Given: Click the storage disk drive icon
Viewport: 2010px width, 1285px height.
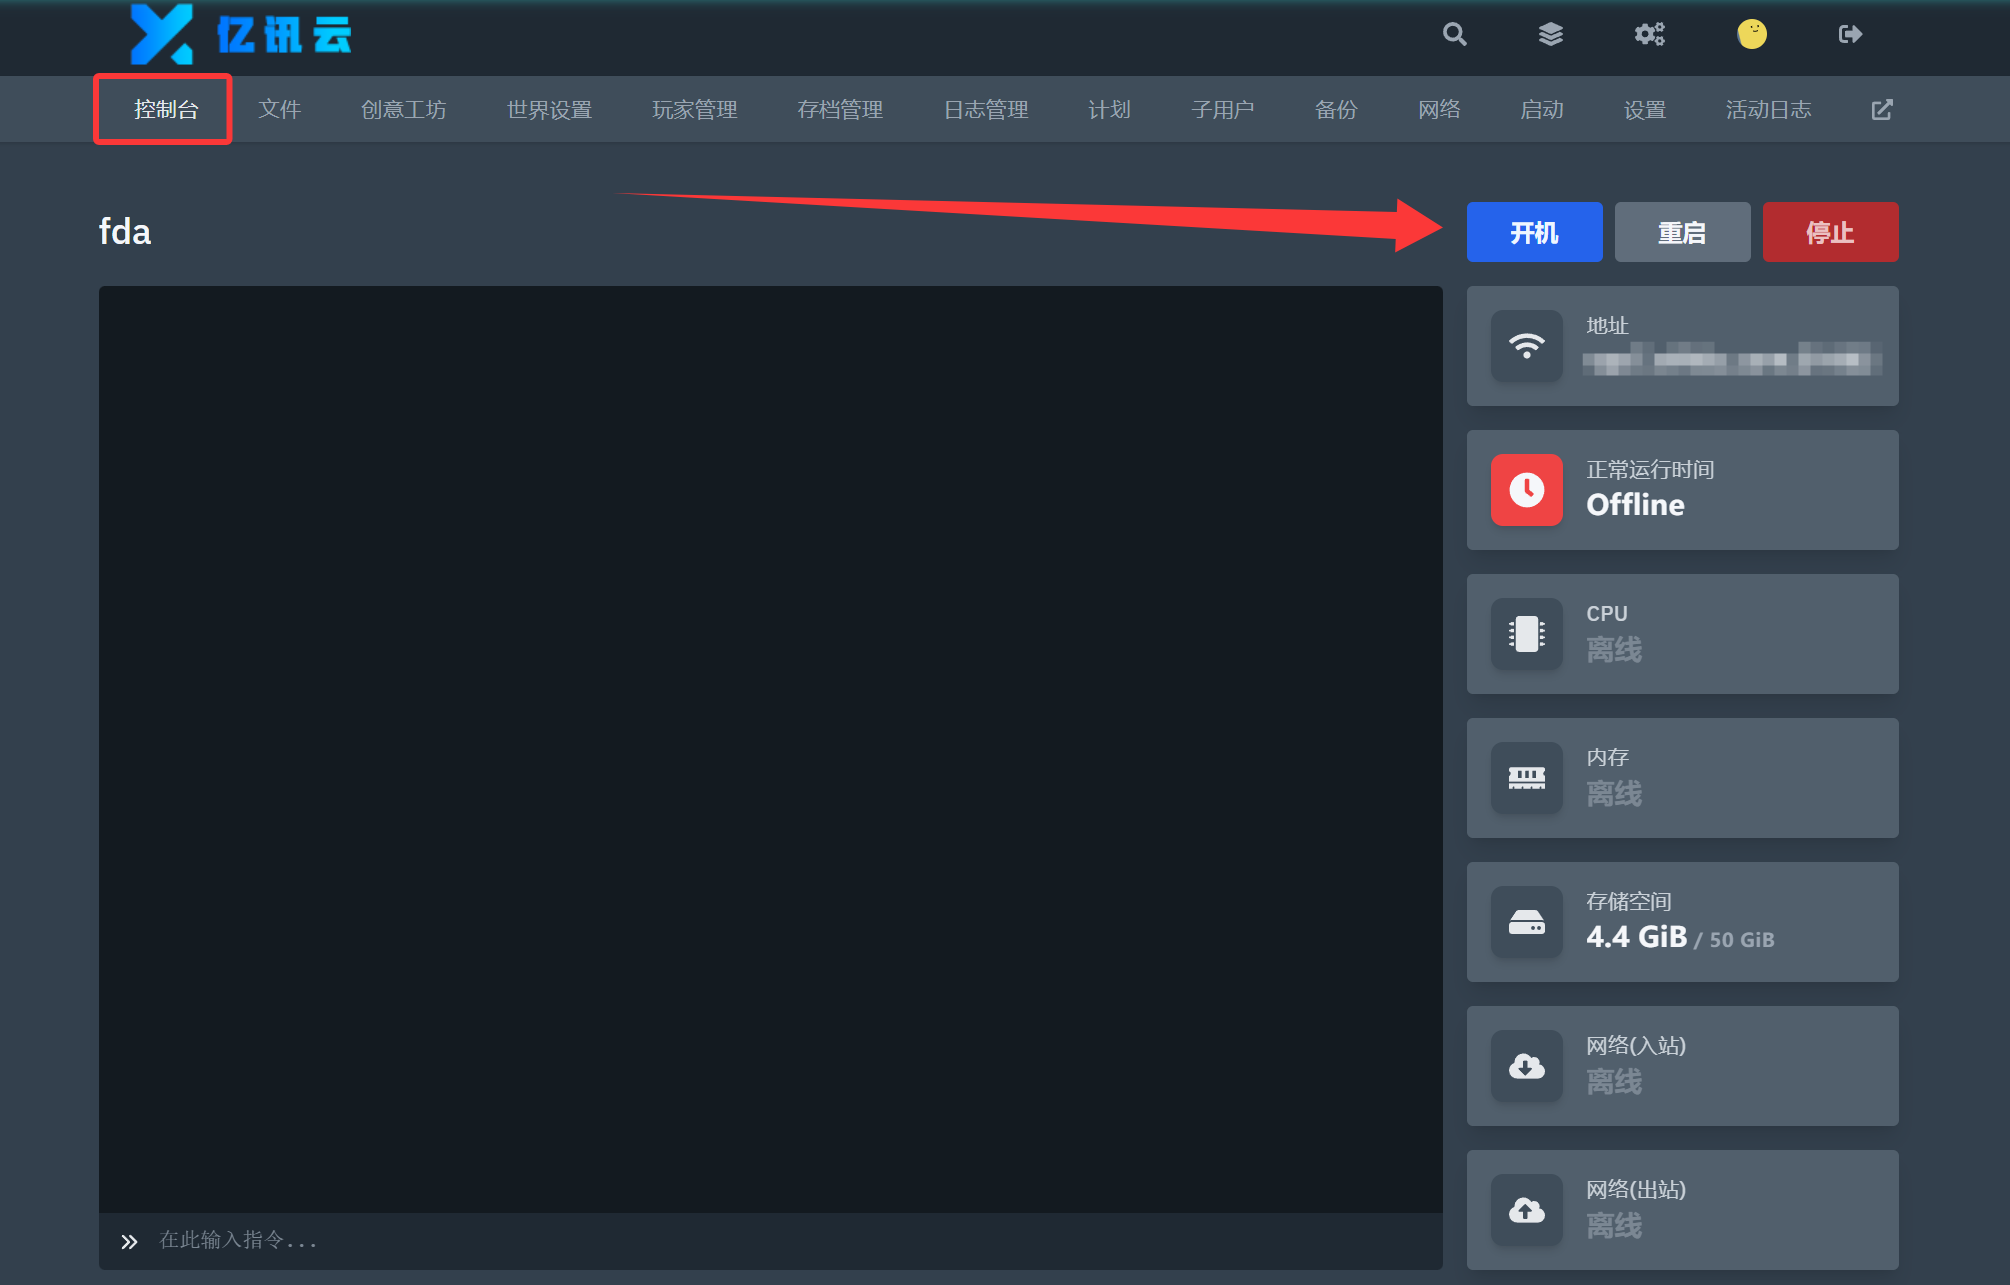Looking at the screenshot, I should [x=1526, y=922].
